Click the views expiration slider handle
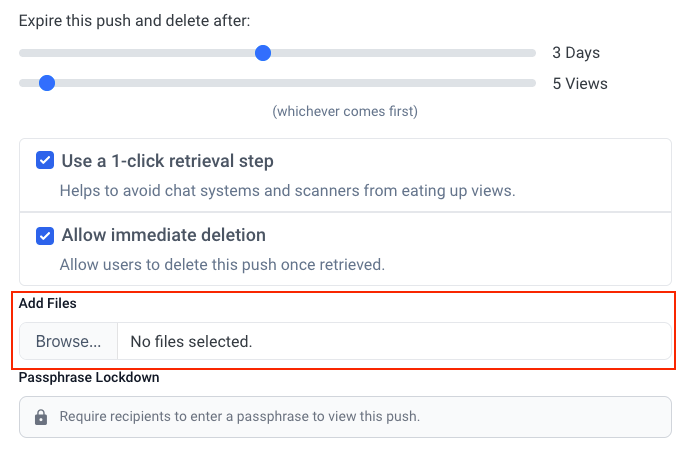681x463 pixels. point(47,83)
